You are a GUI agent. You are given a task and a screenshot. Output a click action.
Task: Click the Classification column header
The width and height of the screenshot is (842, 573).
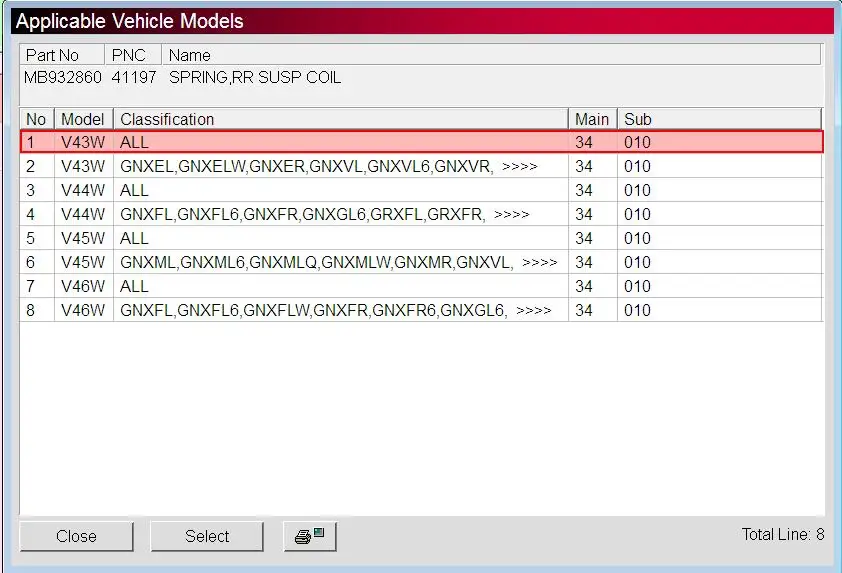pos(340,119)
